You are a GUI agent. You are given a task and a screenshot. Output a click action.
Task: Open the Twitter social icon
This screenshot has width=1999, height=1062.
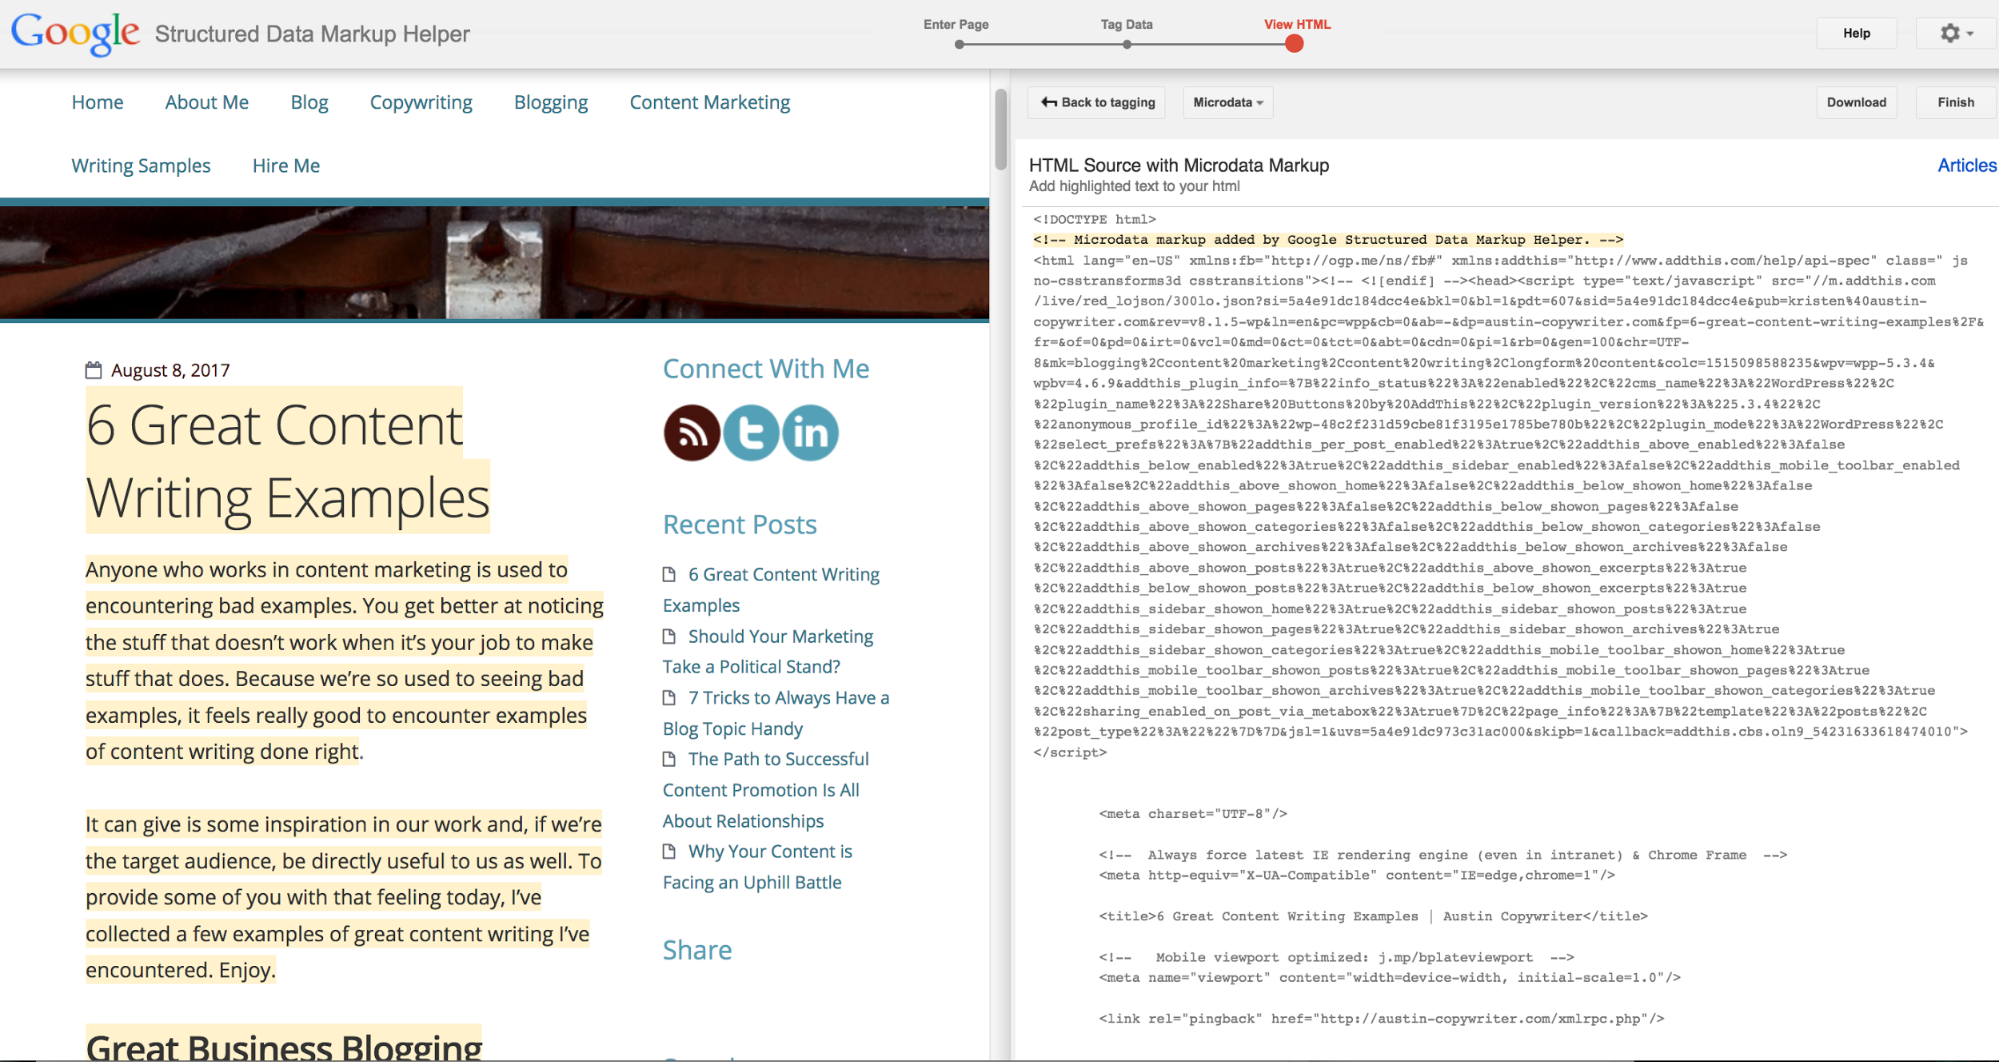[751, 433]
